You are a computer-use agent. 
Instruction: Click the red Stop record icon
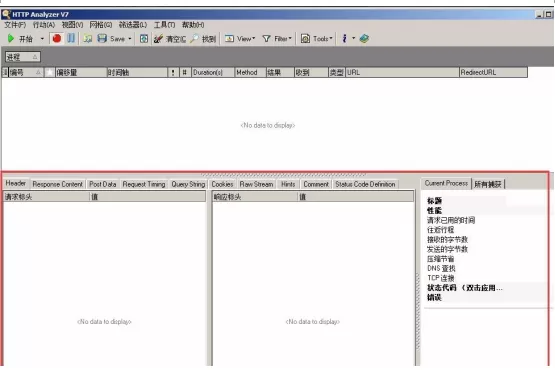click(x=57, y=38)
